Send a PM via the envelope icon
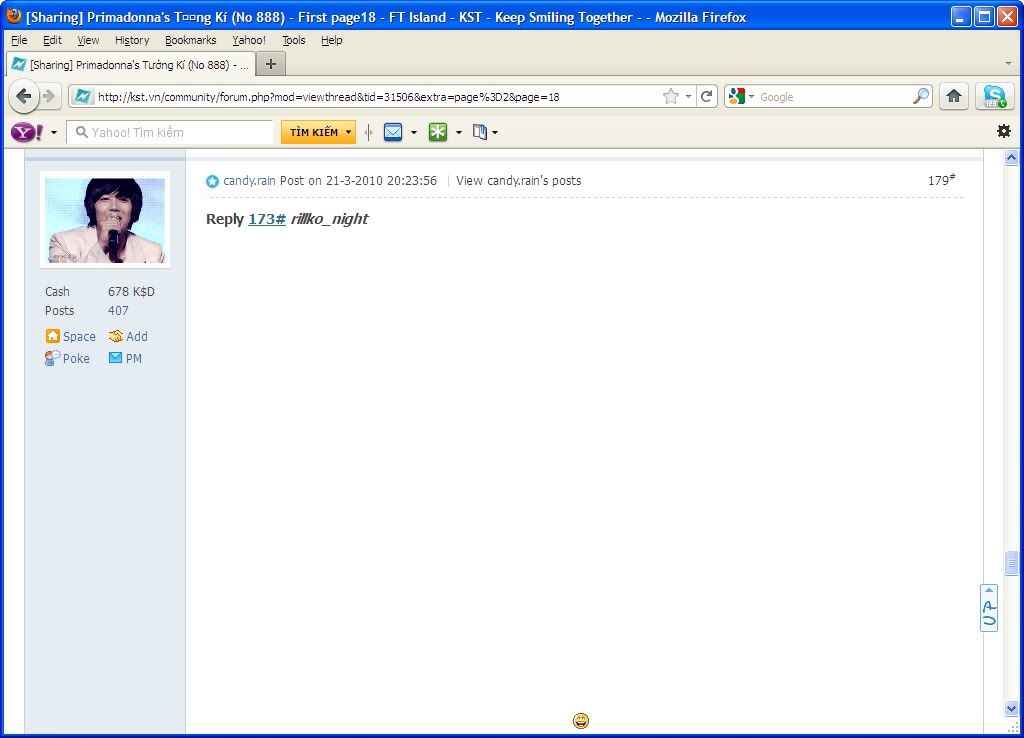Viewport: 1024px width, 738px height. point(116,357)
